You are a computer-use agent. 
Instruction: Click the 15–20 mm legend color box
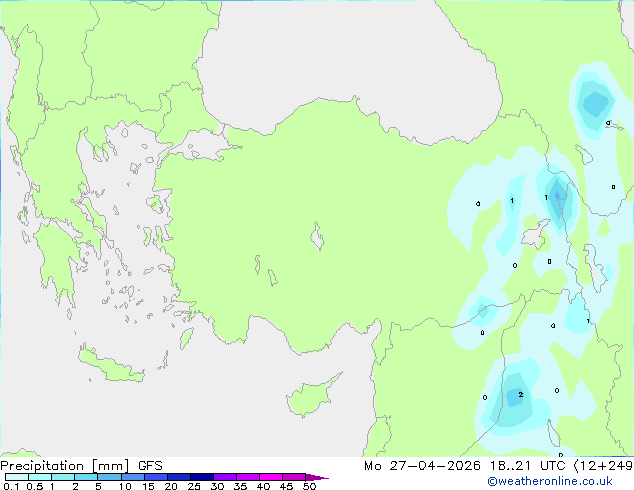155,477
